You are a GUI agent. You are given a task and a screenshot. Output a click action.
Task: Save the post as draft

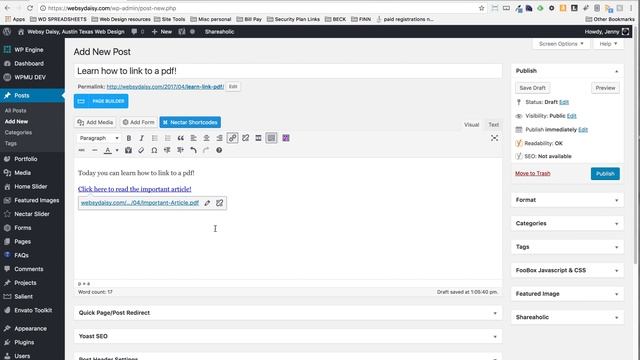pyautogui.click(x=532, y=88)
